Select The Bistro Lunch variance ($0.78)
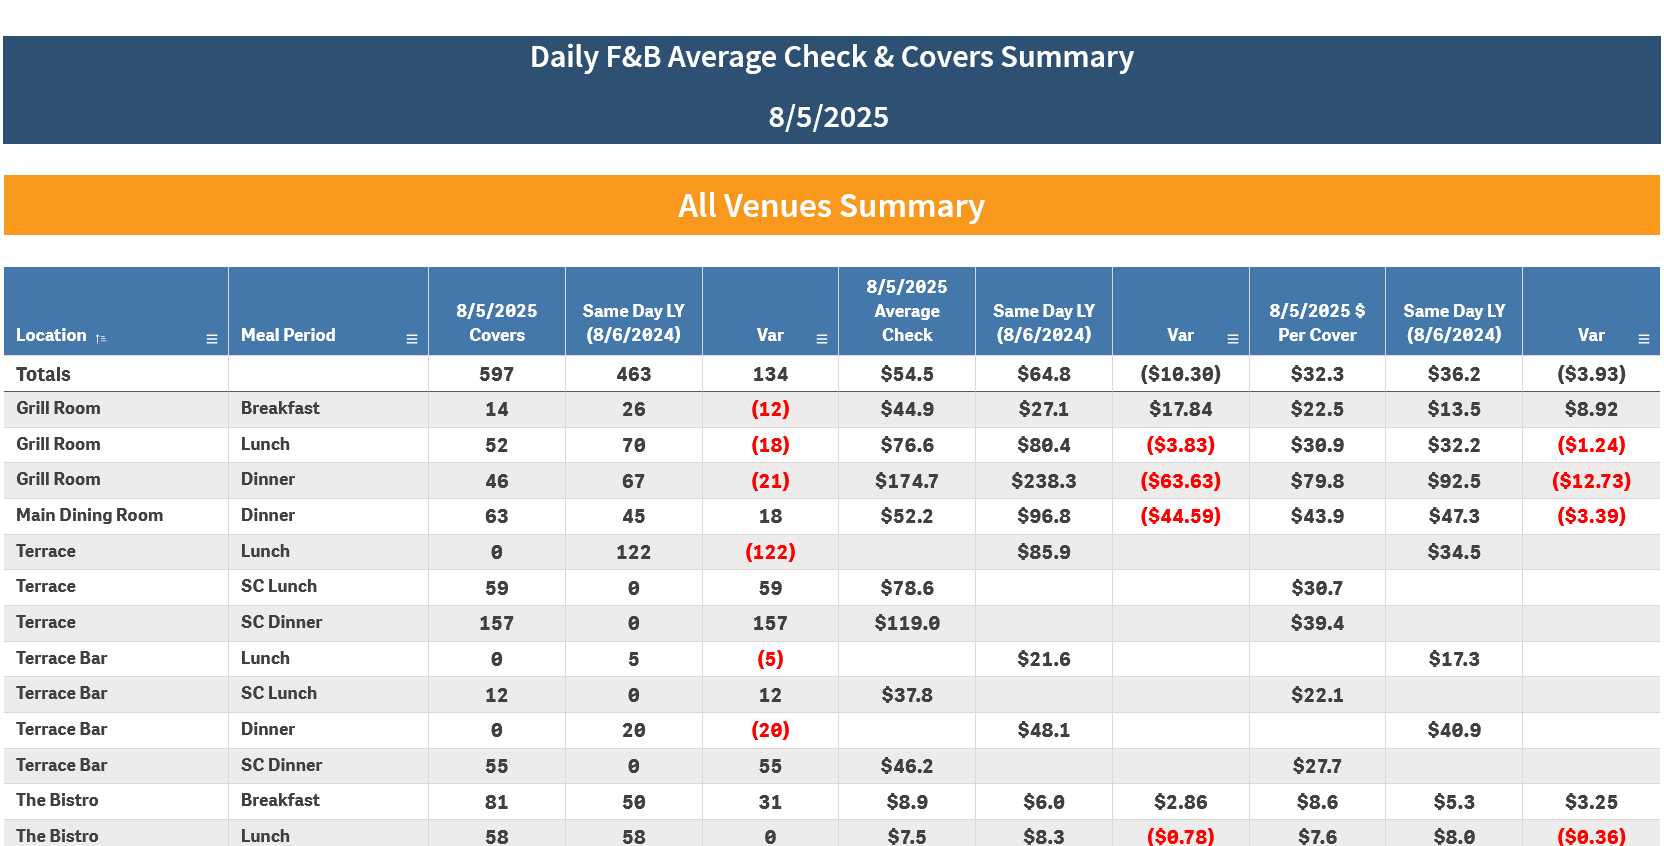Image resolution: width=1664 pixels, height=846 pixels. point(1181,837)
